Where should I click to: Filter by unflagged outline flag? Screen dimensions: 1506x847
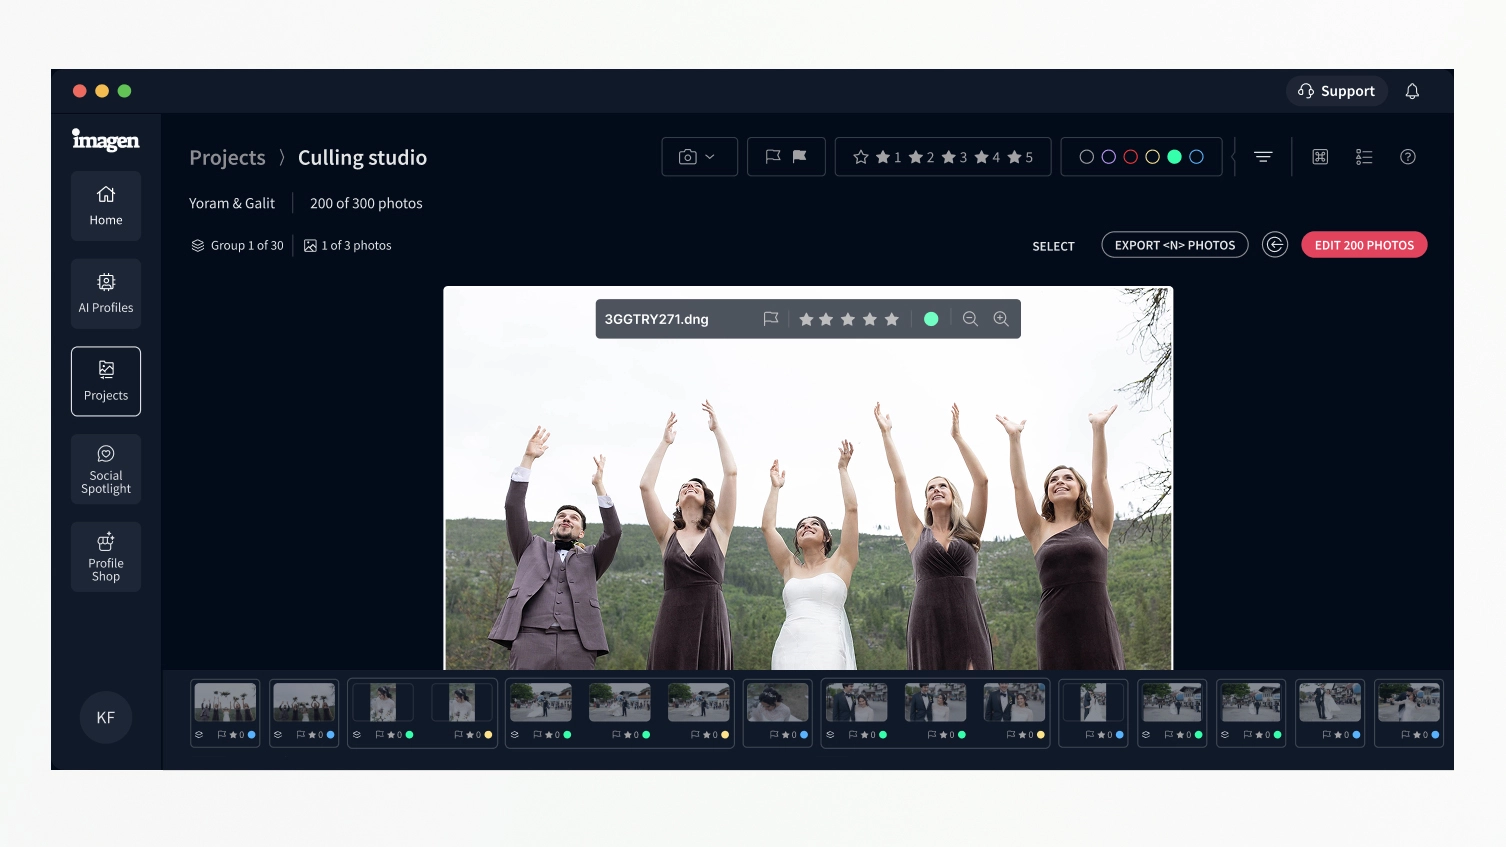point(773,157)
